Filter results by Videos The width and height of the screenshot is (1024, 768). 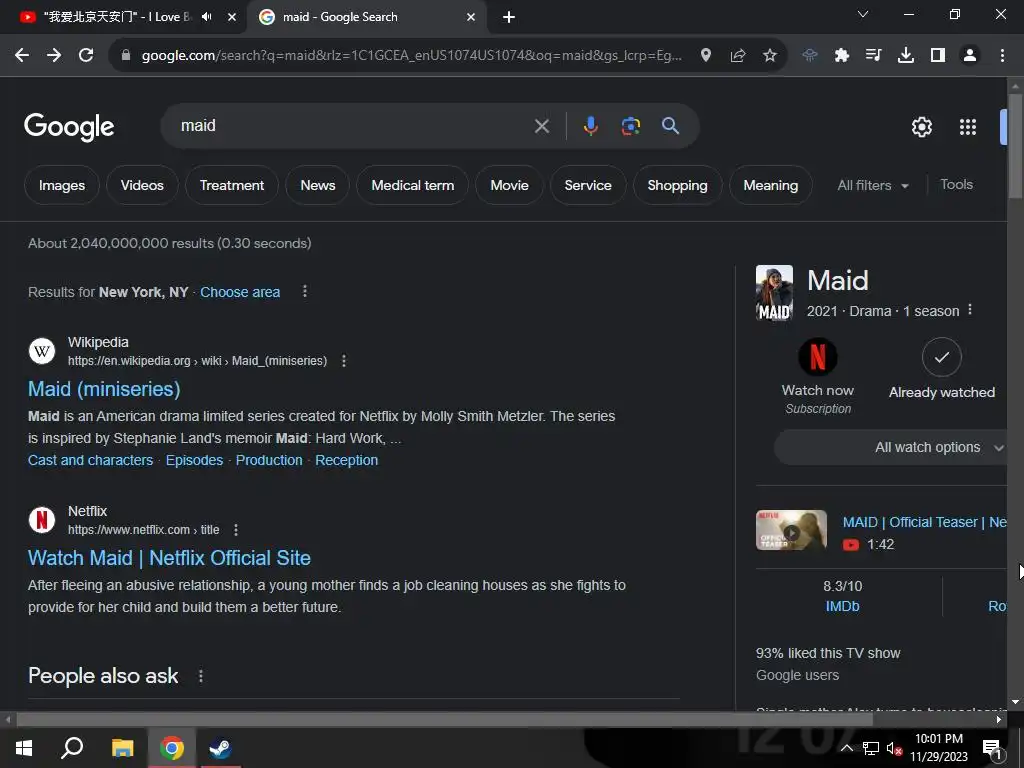142,185
